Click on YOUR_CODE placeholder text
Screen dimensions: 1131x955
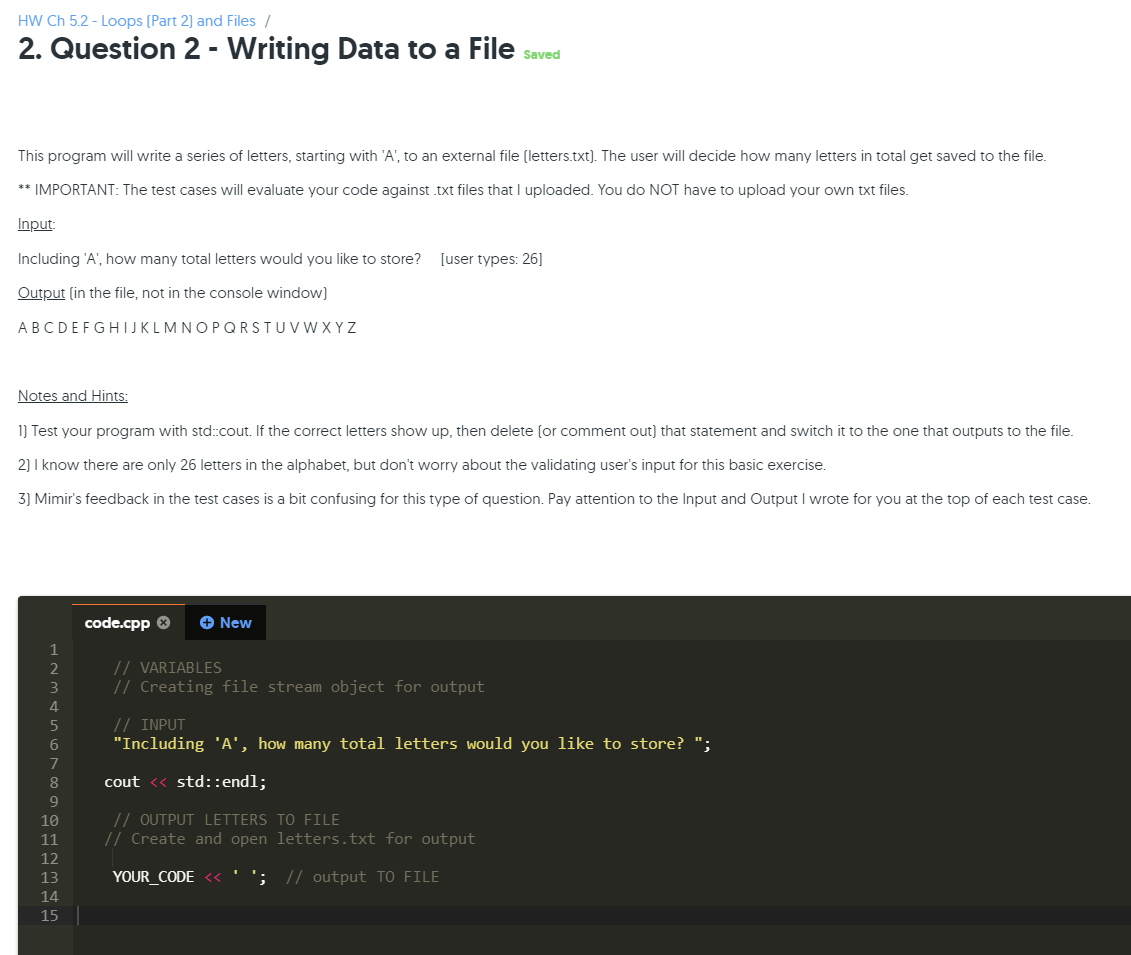pos(154,877)
